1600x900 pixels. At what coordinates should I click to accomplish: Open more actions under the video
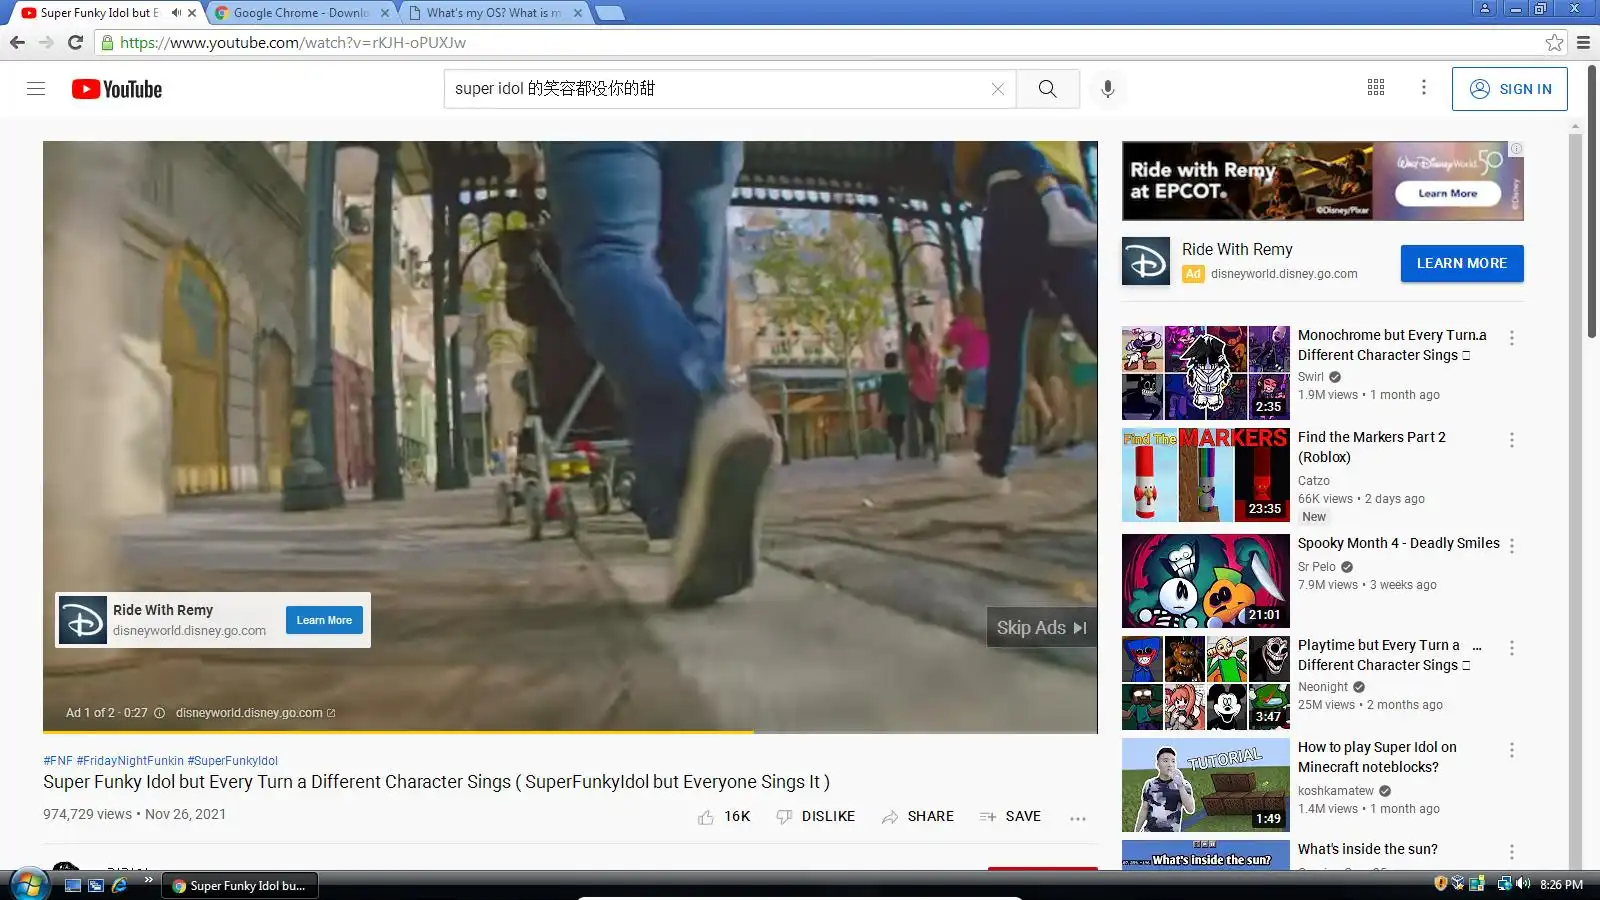[x=1077, y=817]
